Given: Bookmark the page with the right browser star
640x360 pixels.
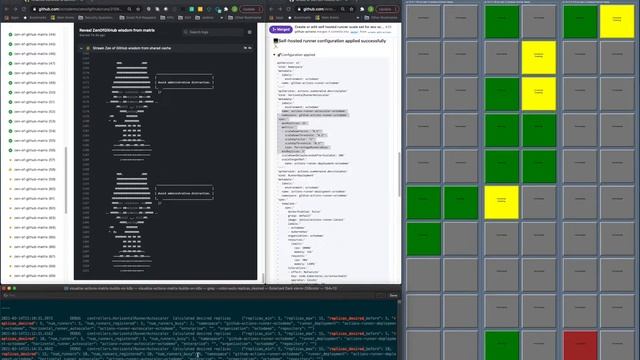Looking at the screenshot, I should point(351,9).
